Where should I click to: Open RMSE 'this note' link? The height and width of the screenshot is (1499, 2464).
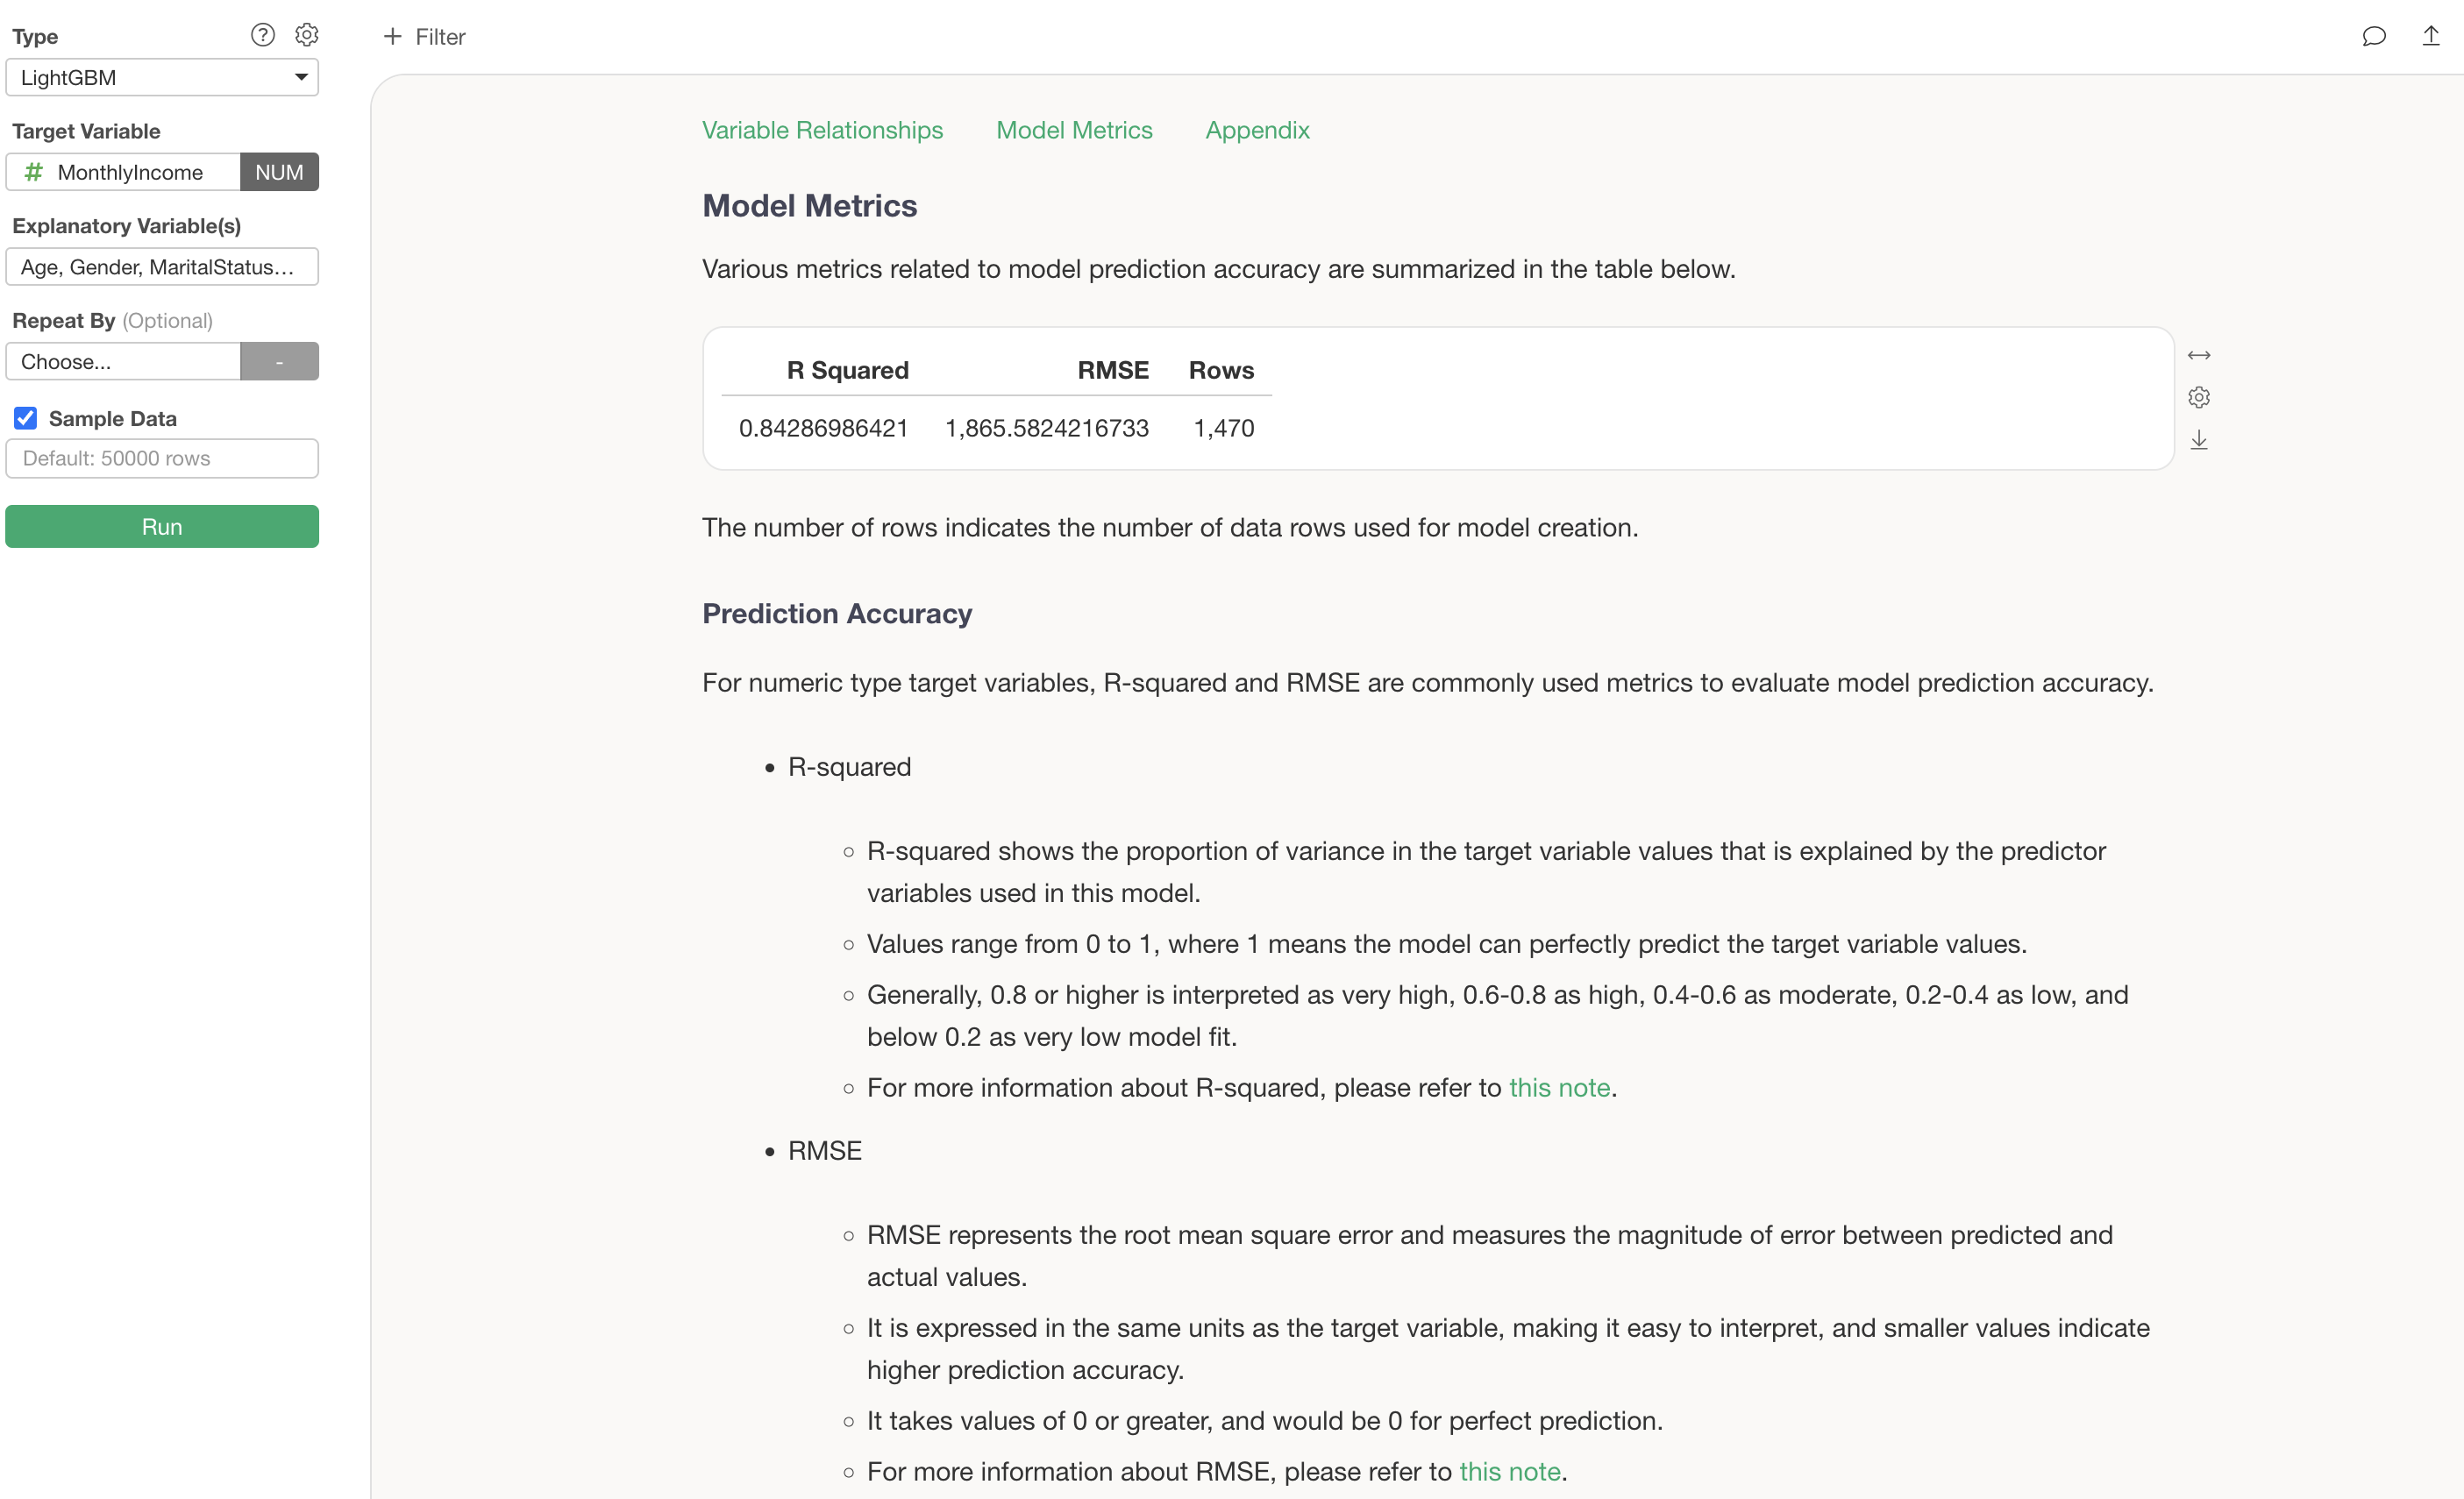pos(1509,1472)
